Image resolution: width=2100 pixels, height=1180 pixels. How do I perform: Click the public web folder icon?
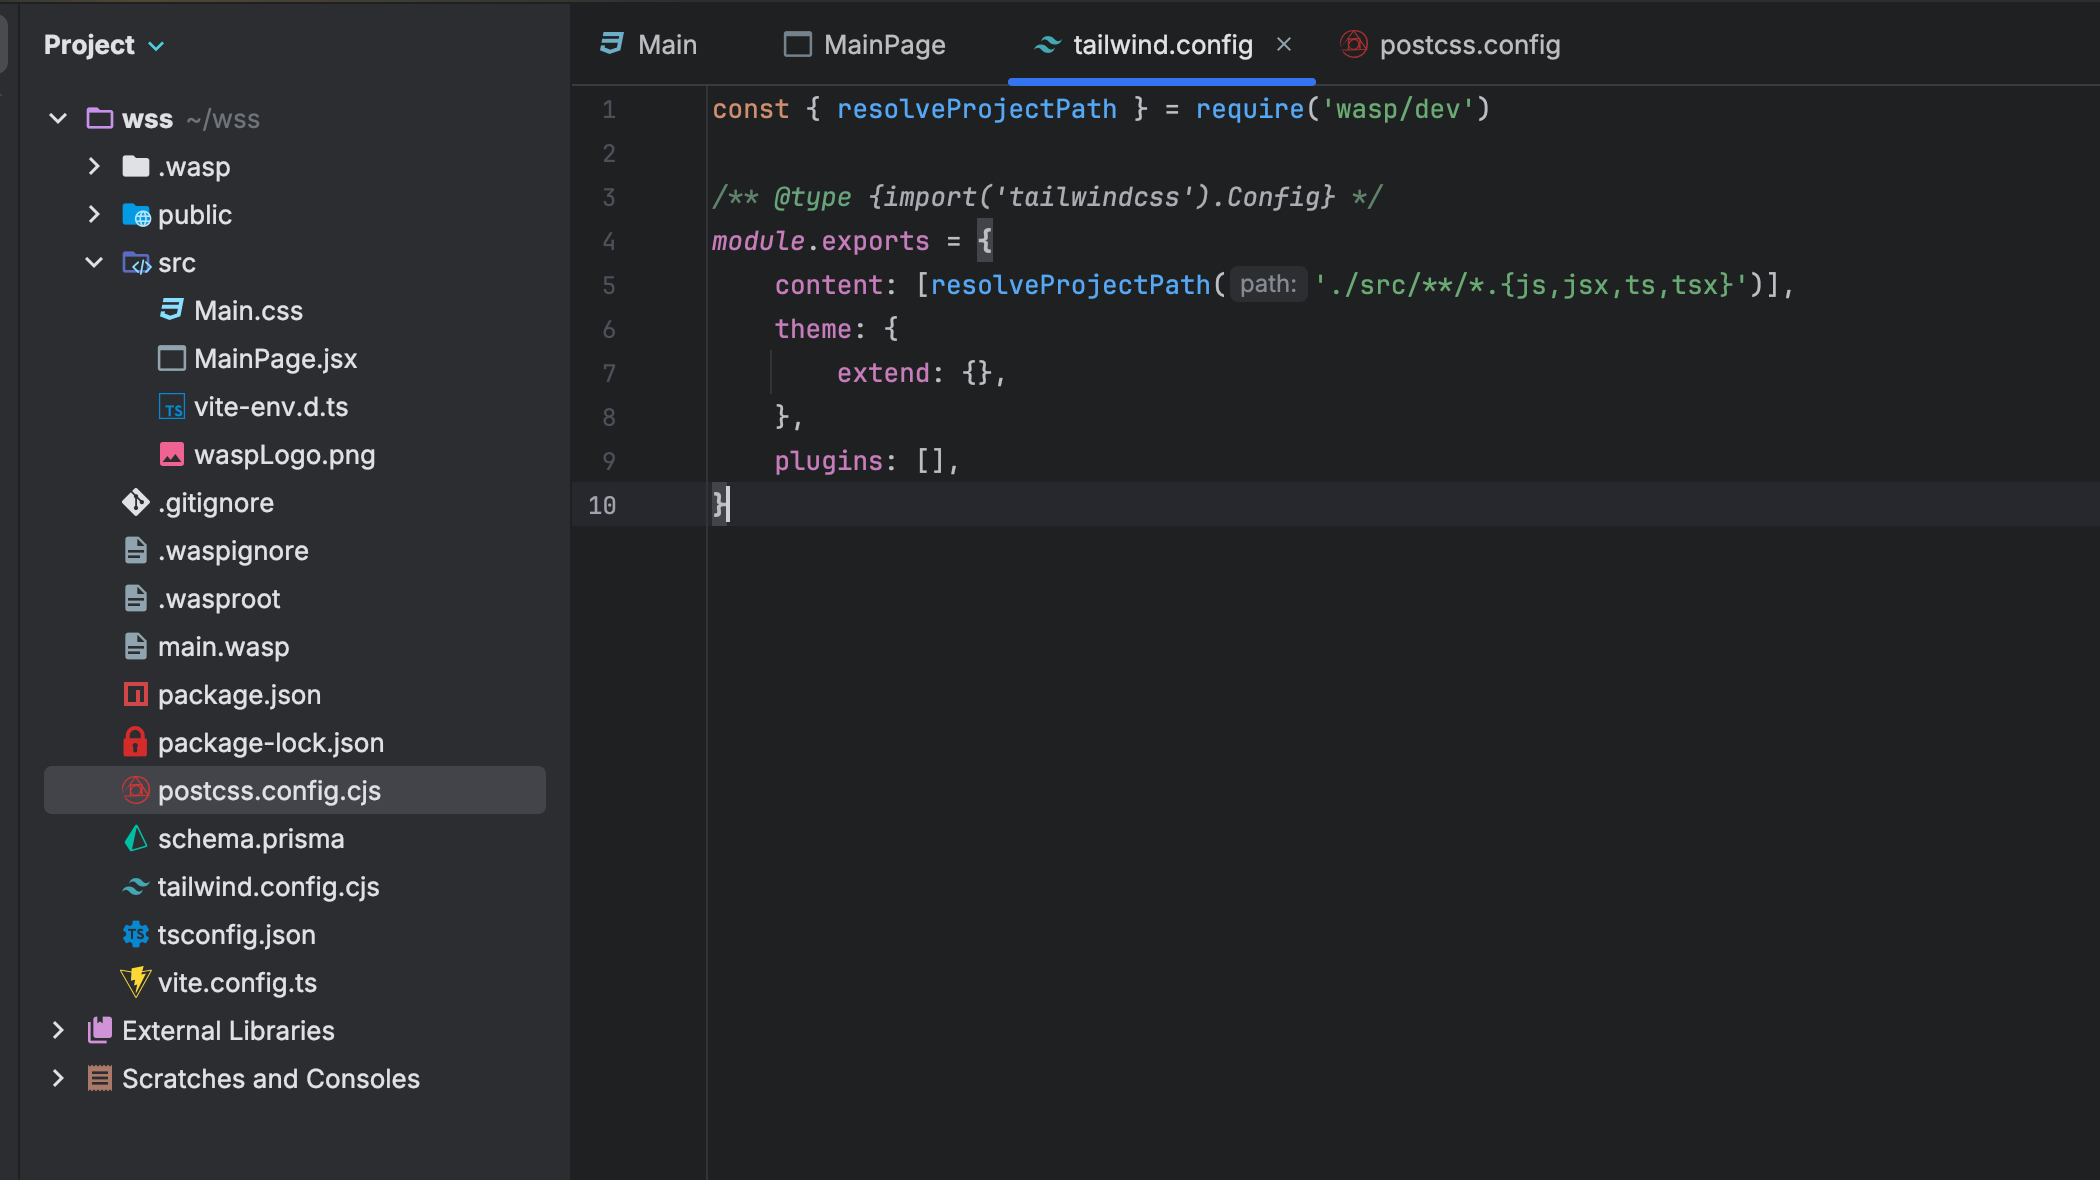[136, 215]
